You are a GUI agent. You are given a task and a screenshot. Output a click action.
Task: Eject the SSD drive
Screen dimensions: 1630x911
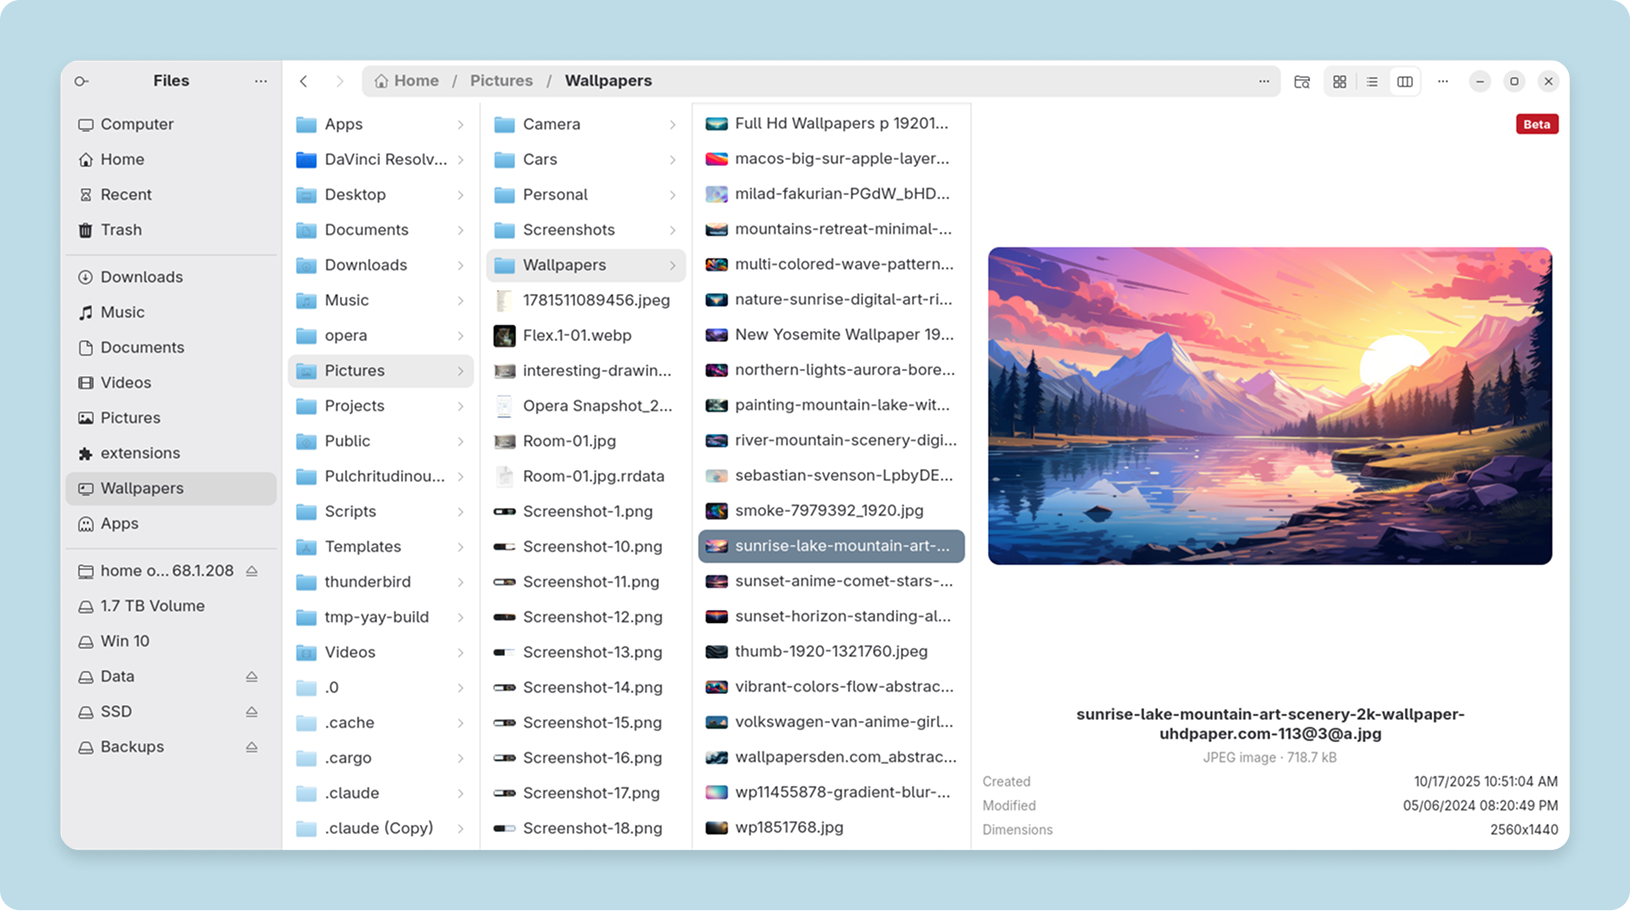tap(252, 712)
